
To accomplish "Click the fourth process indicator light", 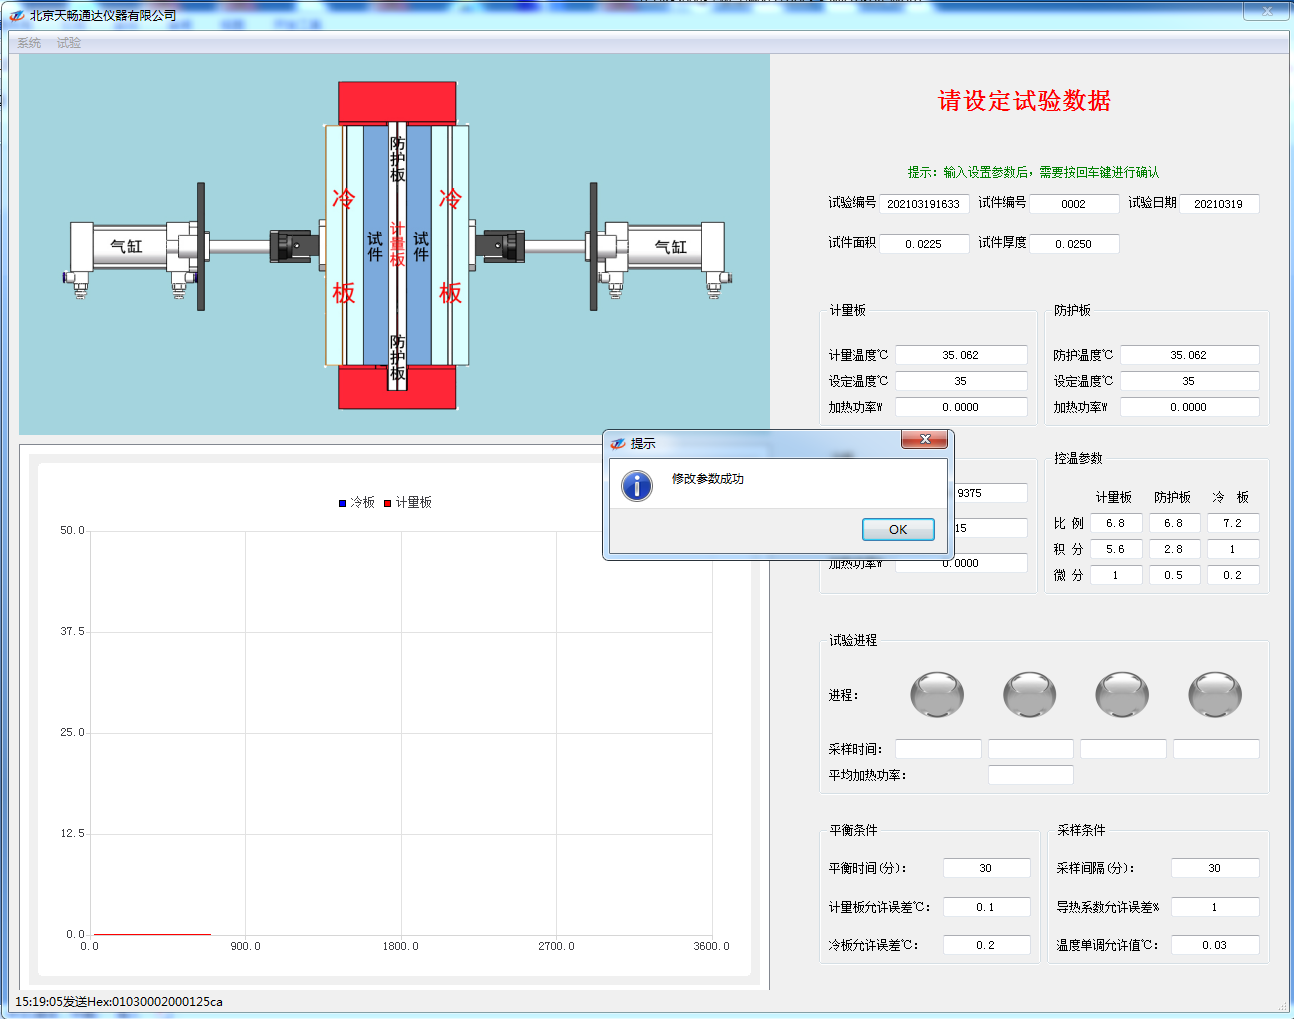I will (x=1215, y=694).
